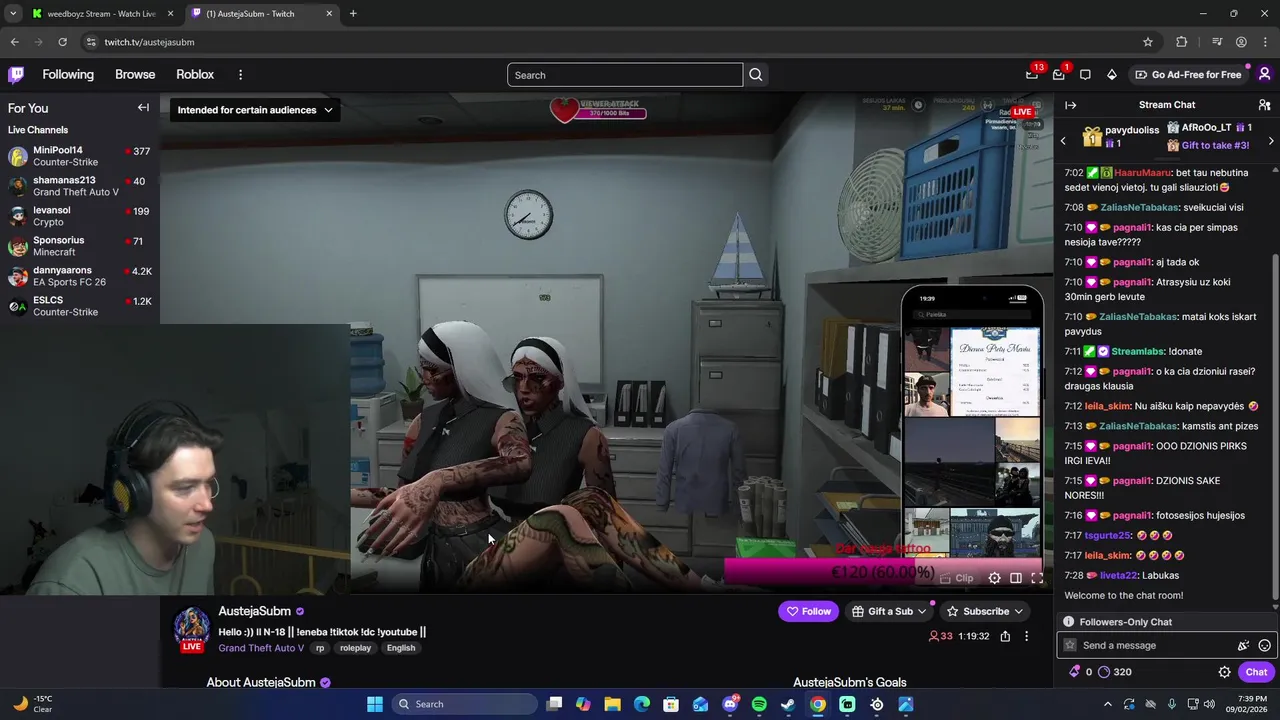Focus the Twitch search input field

point(625,75)
